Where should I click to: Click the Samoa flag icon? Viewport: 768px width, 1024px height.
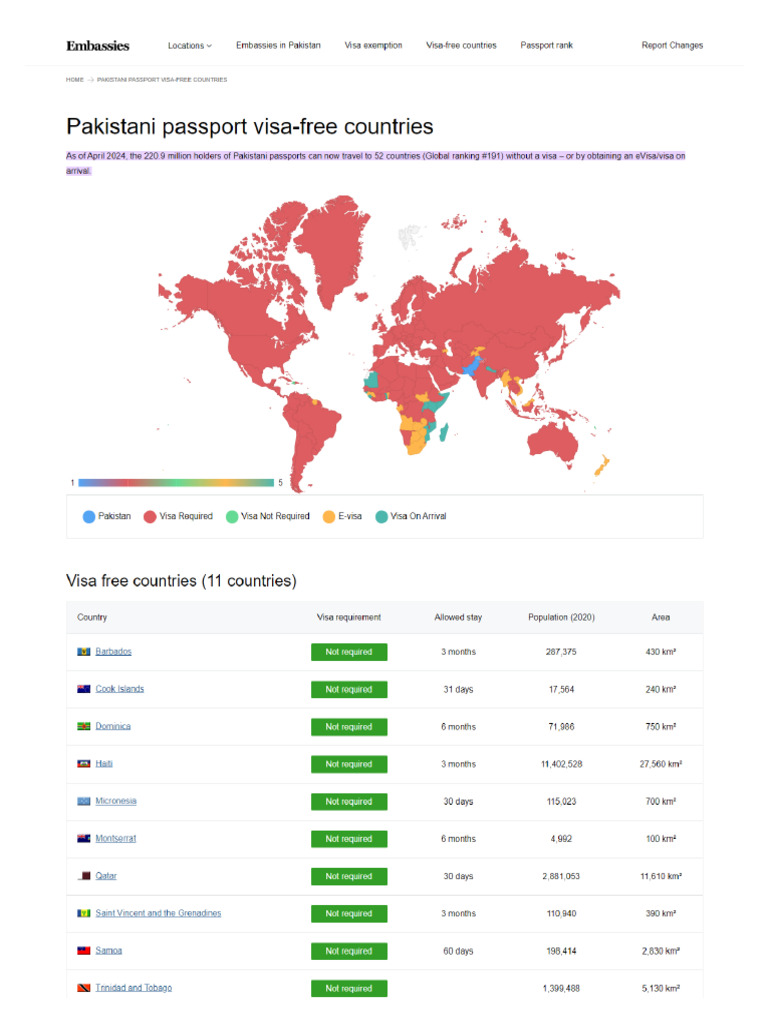[84, 951]
